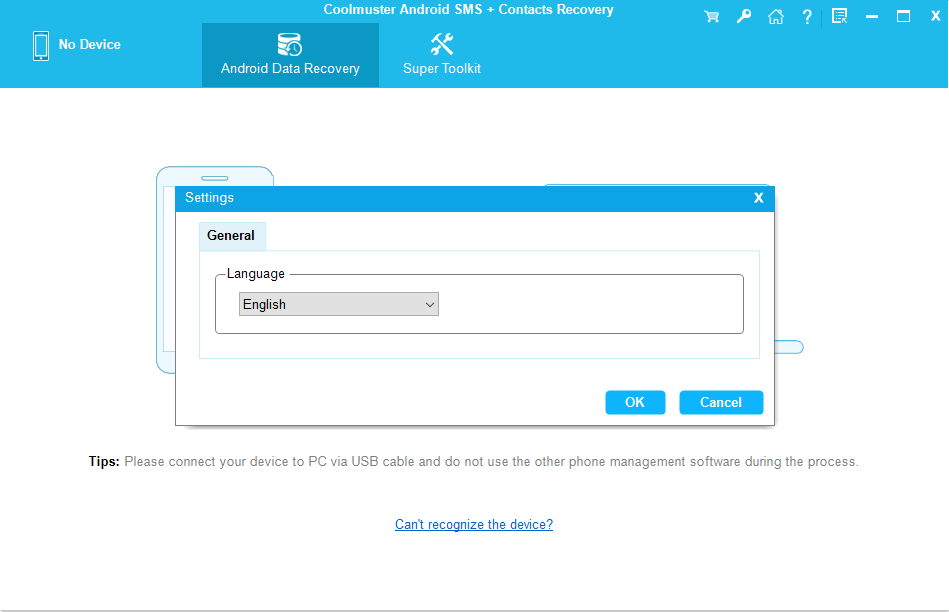Screen dimensions: 949x612
Task: Open "Can't recognize the device?" link
Action: 474,524
